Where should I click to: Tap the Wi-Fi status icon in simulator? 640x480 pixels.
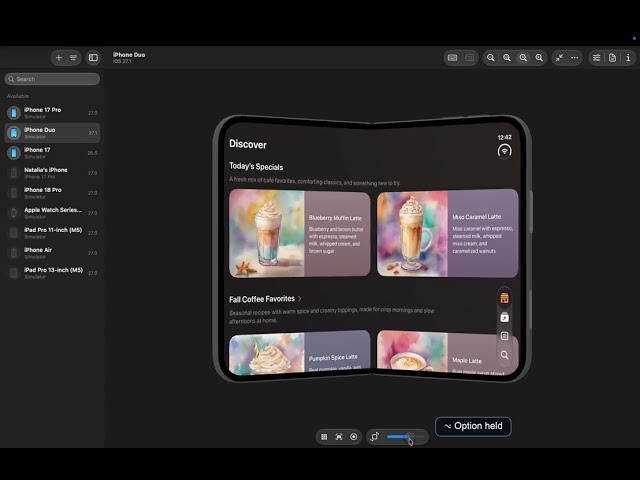click(x=505, y=151)
